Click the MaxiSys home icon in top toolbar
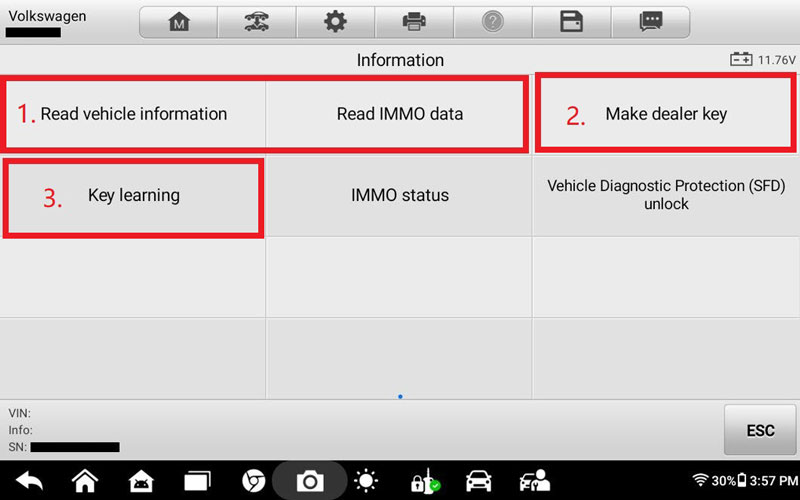The height and width of the screenshot is (500, 800). click(x=179, y=22)
